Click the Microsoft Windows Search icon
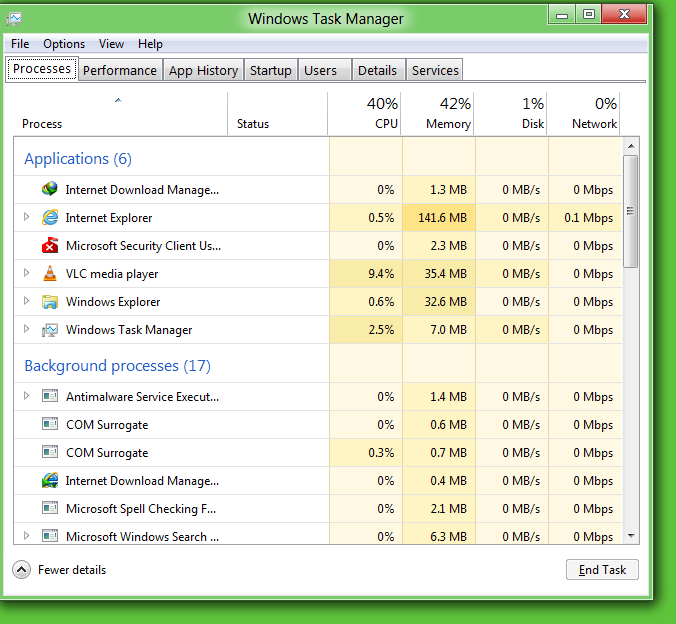Viewport: 676px width, 624px height. click(50, 536)
